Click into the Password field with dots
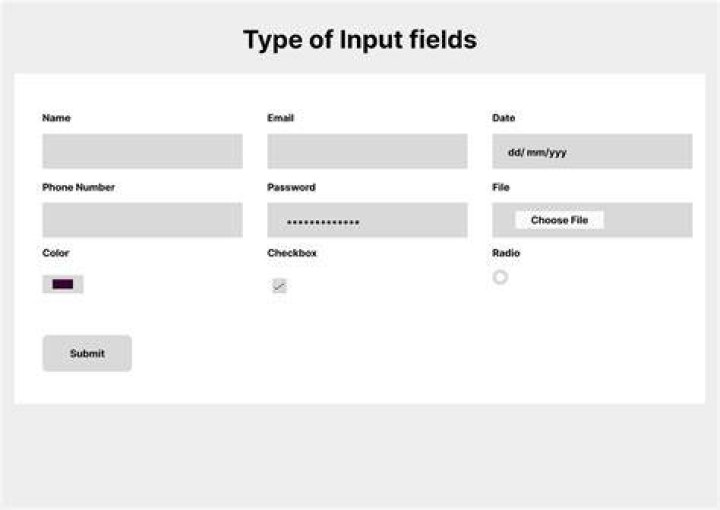Image resolution: width=720 pixels, height=510 pixels. tap(367, 220)
